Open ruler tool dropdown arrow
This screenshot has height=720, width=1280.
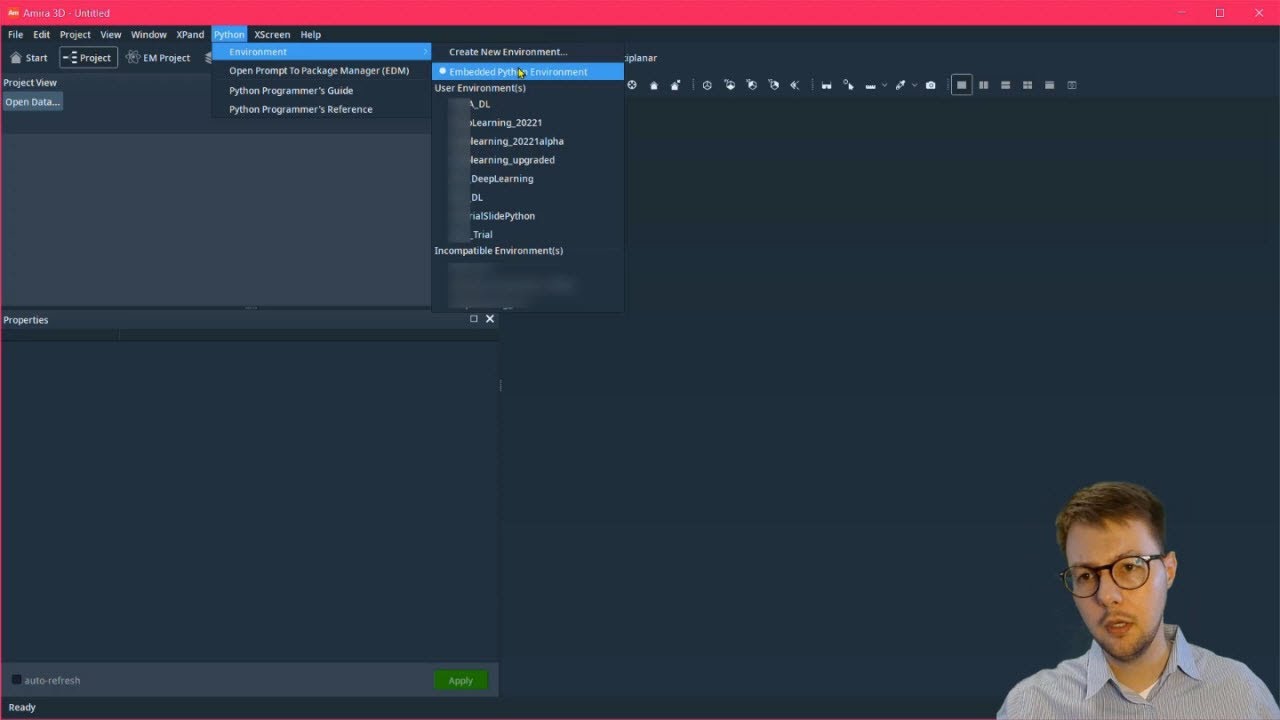[x=884, y=85]
